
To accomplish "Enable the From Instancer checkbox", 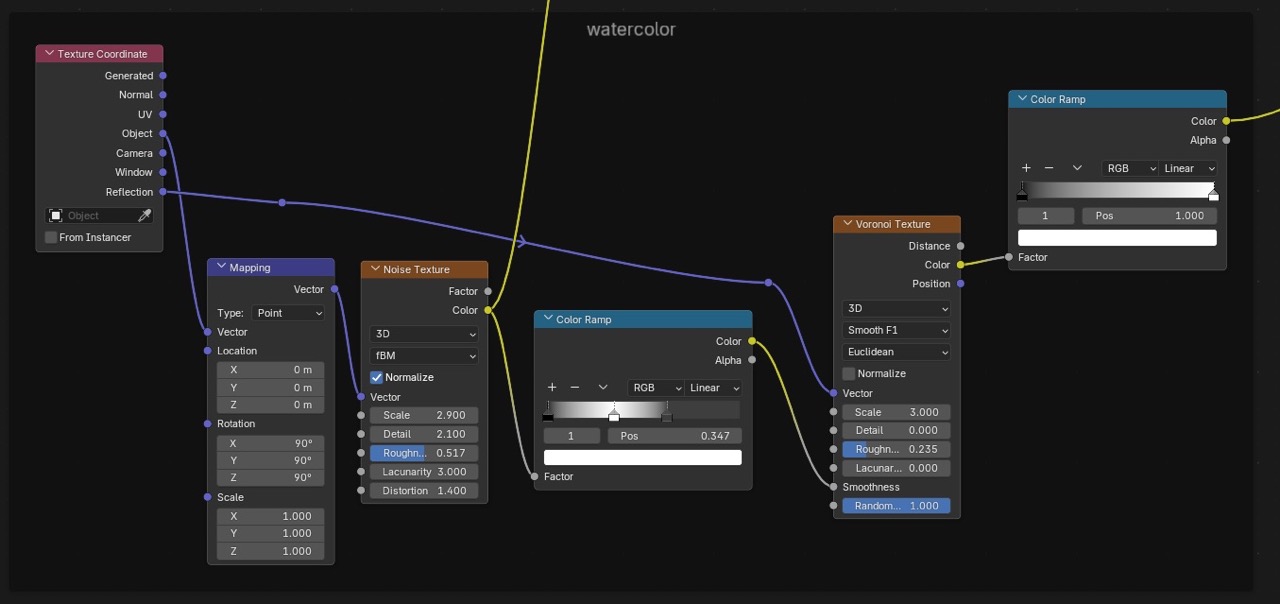I will 51,237.
